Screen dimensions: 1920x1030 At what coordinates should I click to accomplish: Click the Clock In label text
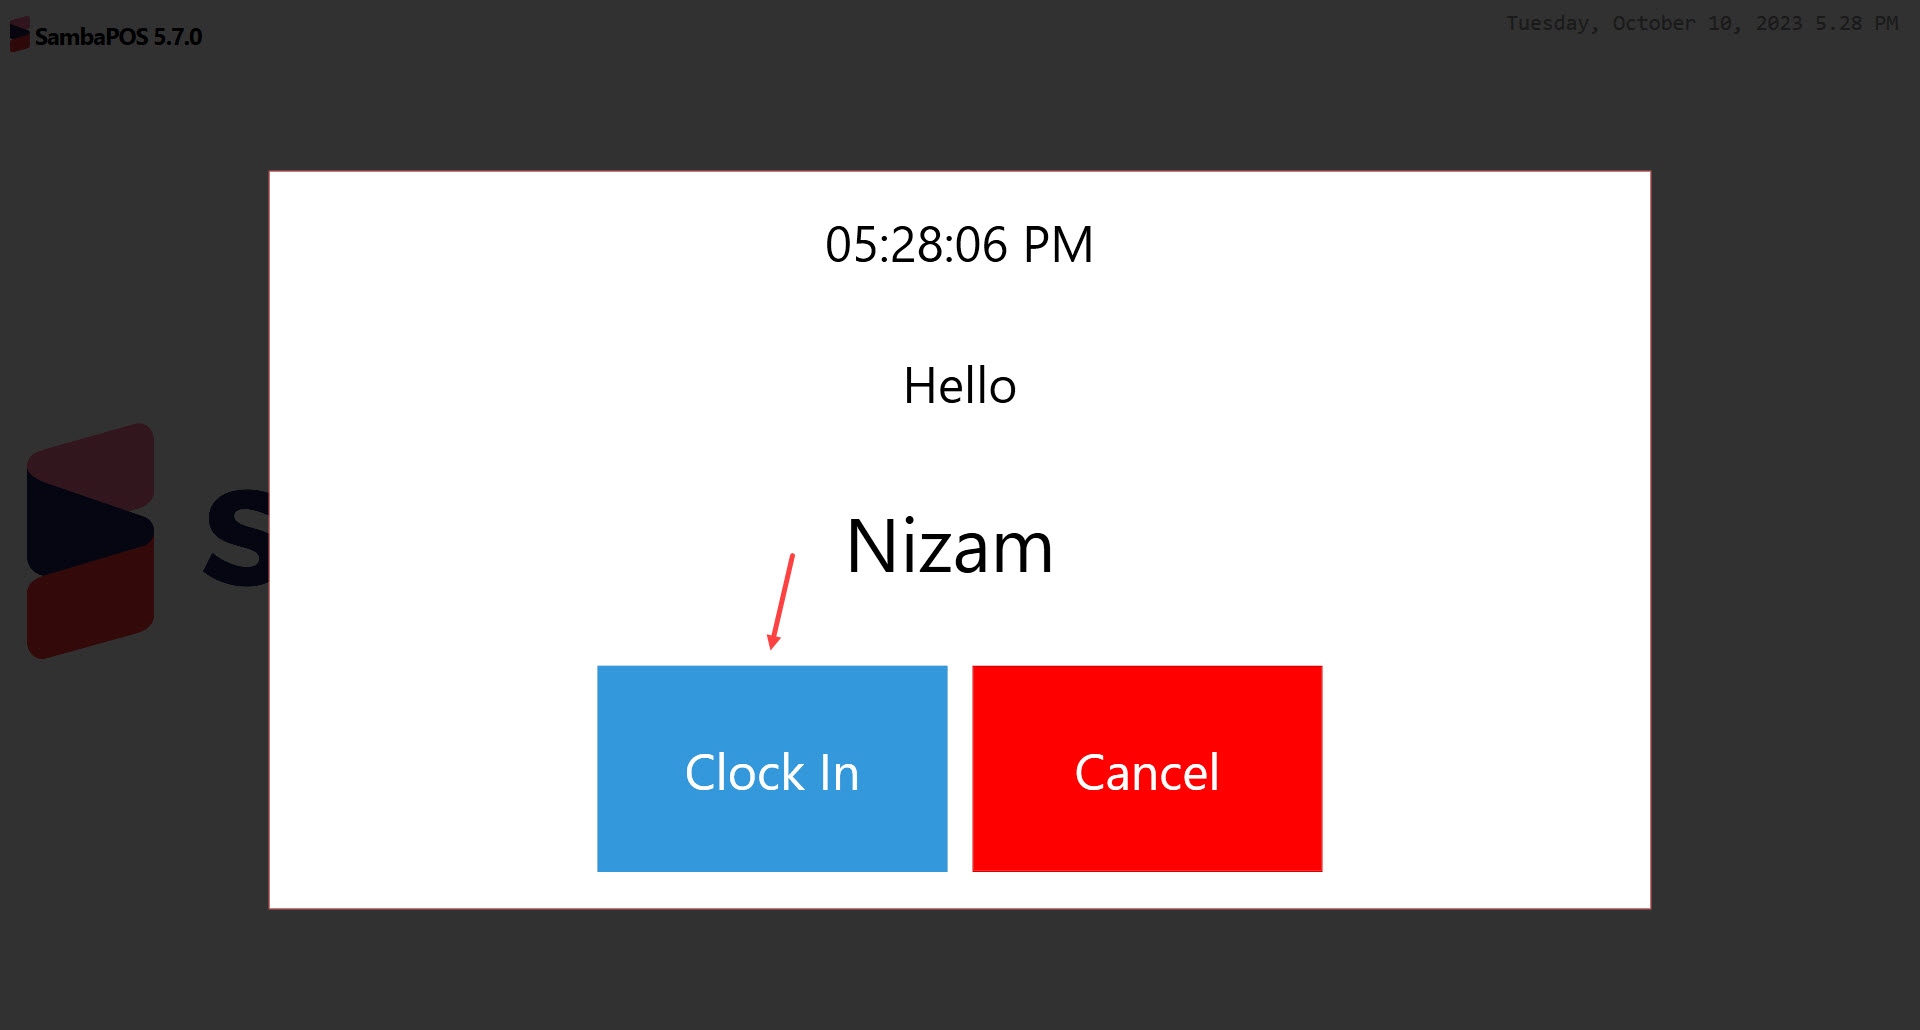click(x=771, y=771)
